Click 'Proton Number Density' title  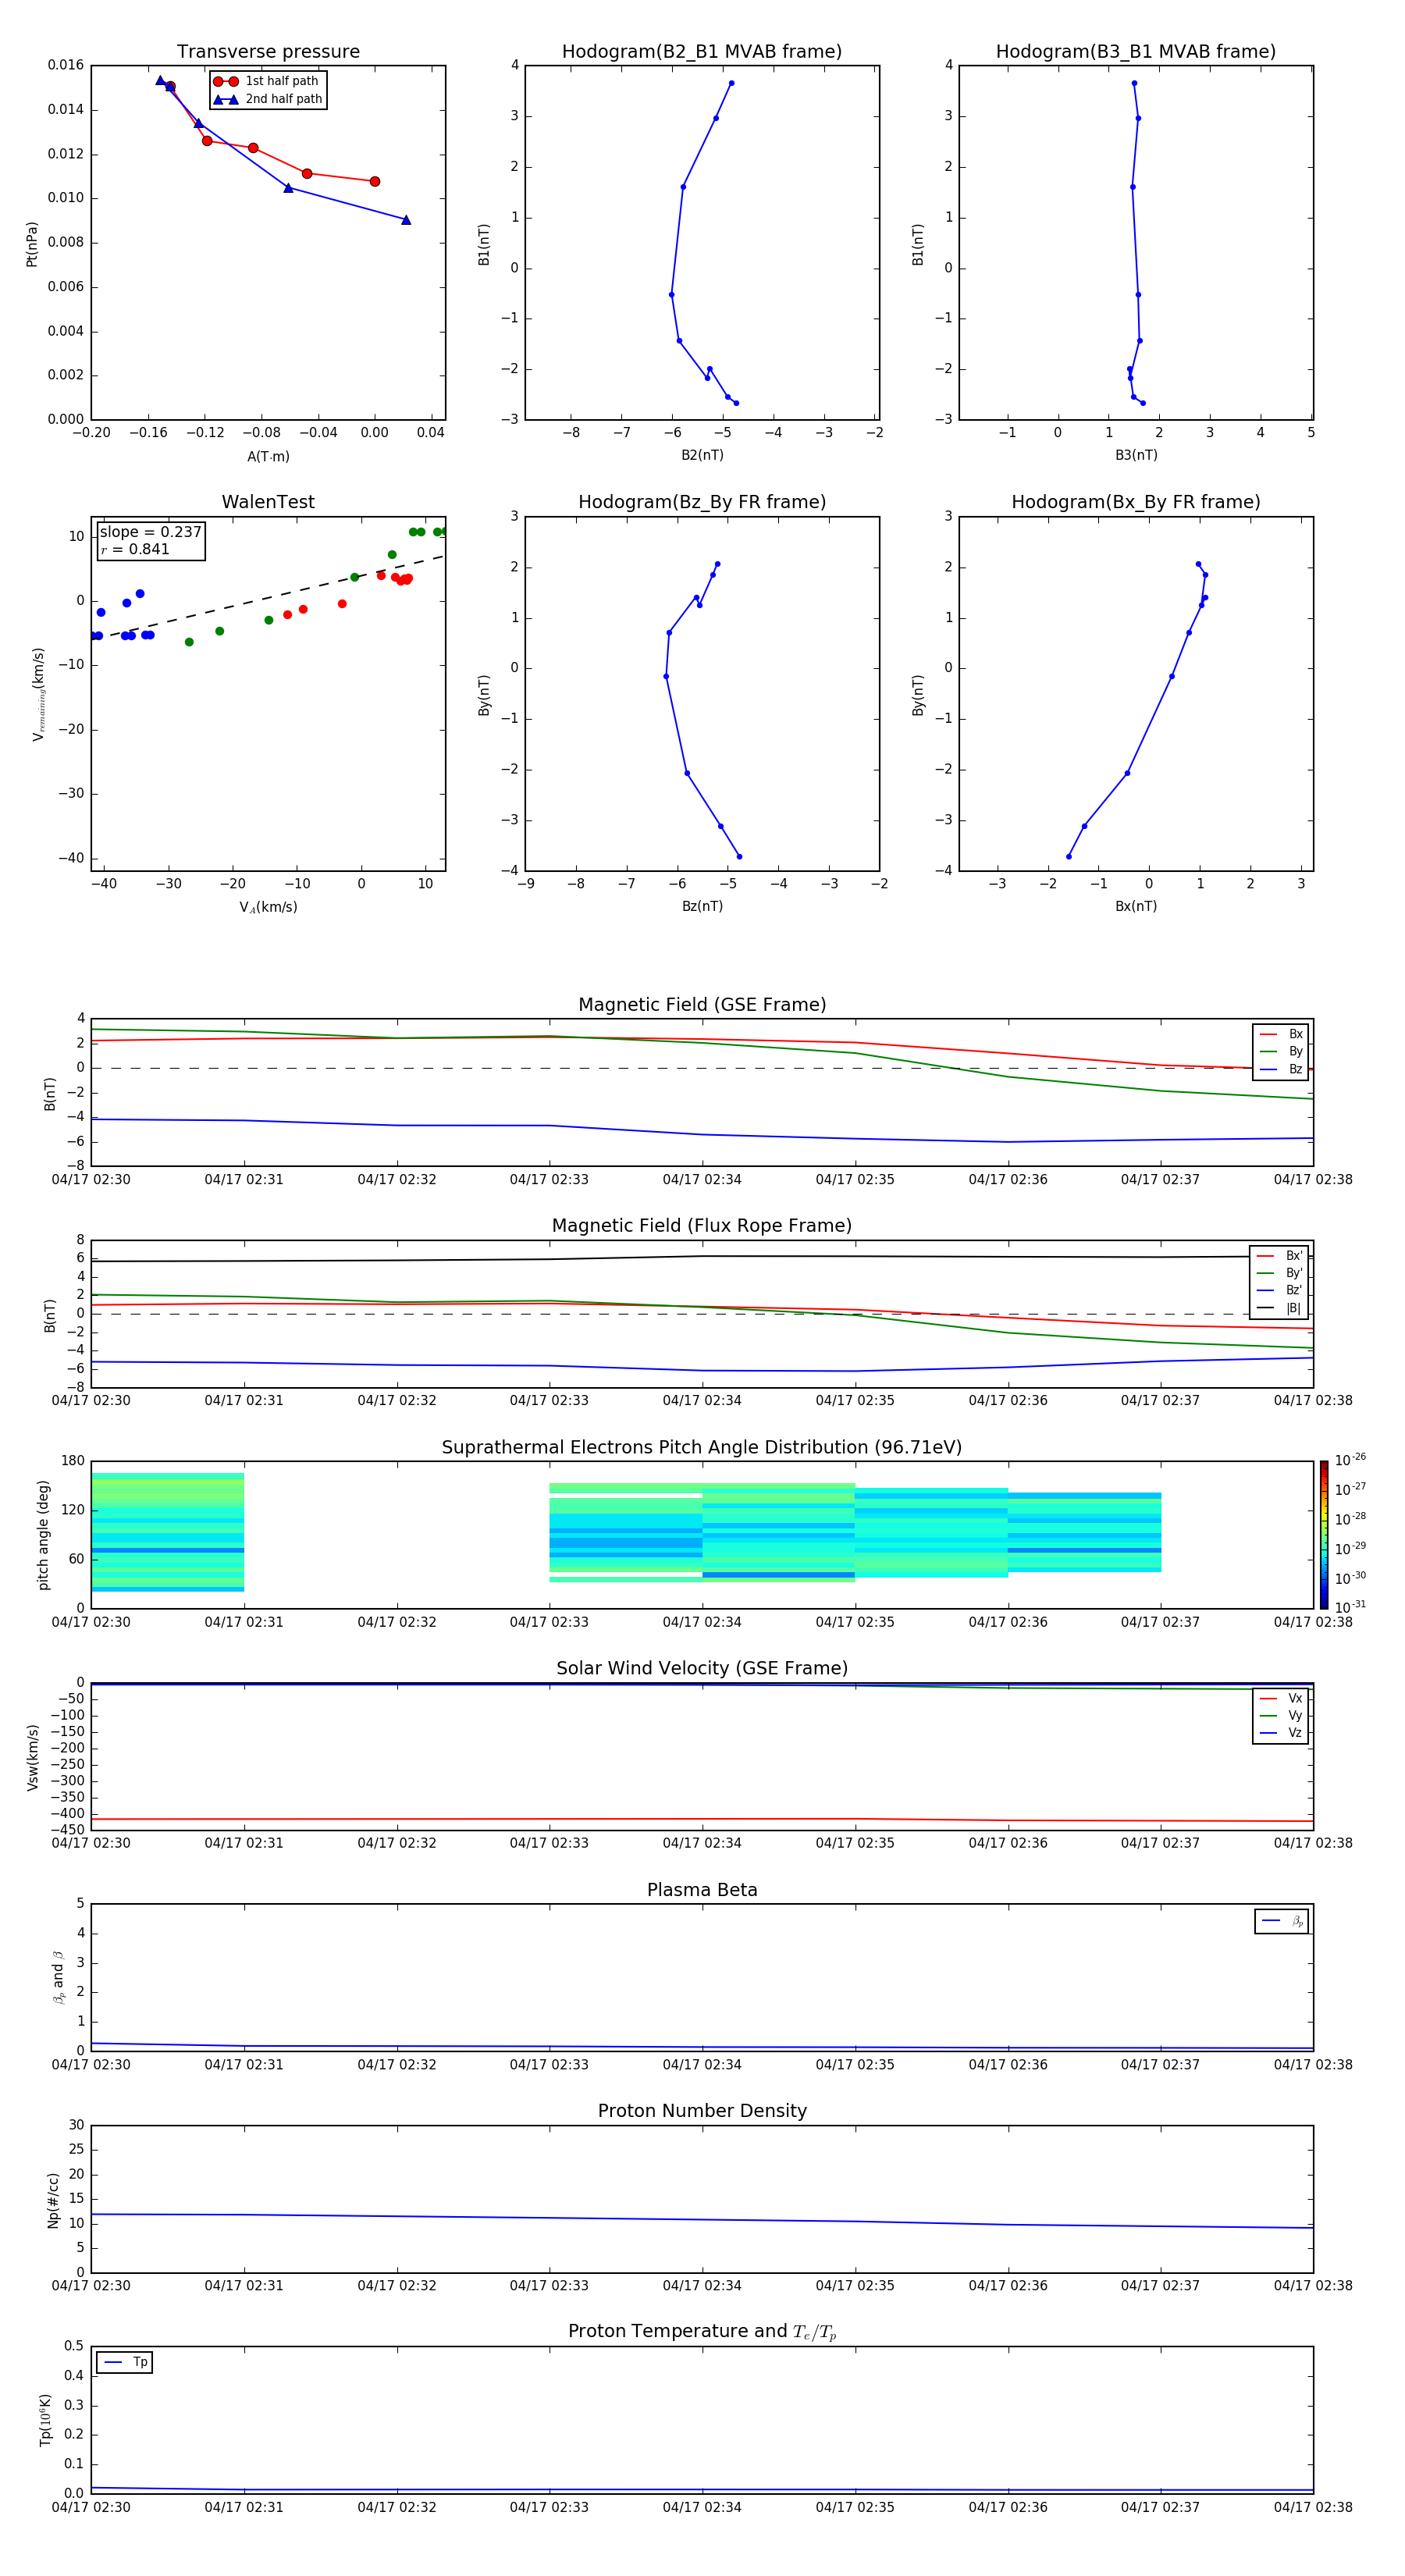coord(702,2111)
